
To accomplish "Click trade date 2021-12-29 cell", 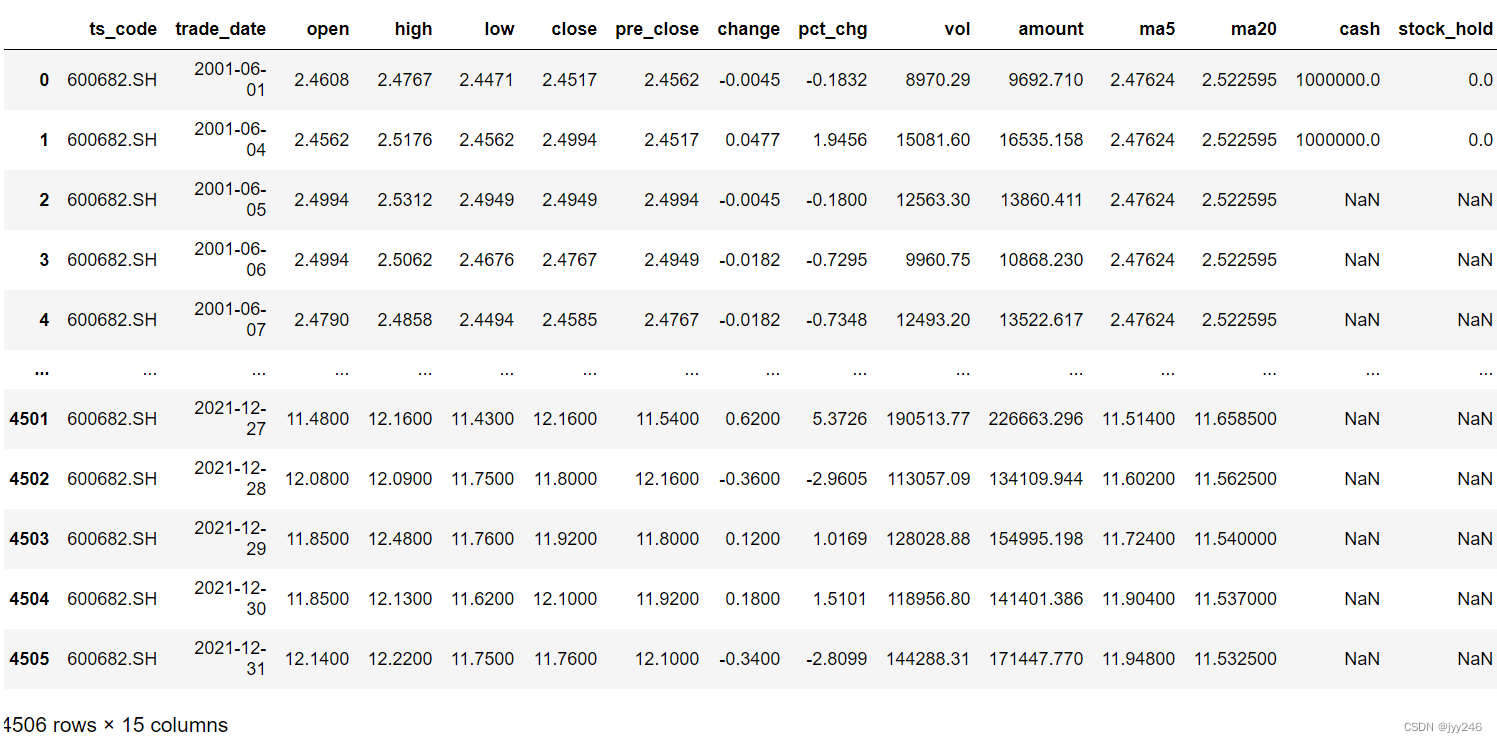I will click(x=230, y=539).
